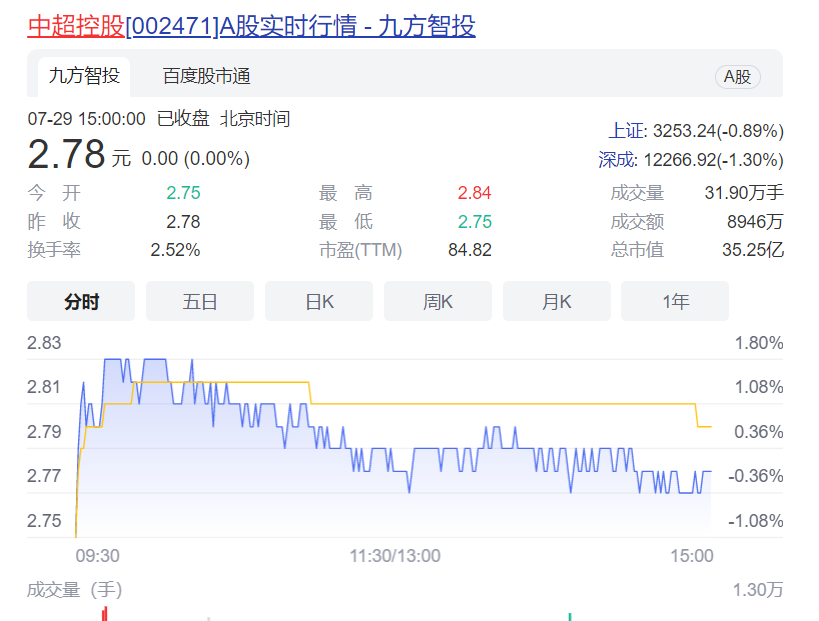
Task: Open the 上证 index link
Action: [627, 131]
